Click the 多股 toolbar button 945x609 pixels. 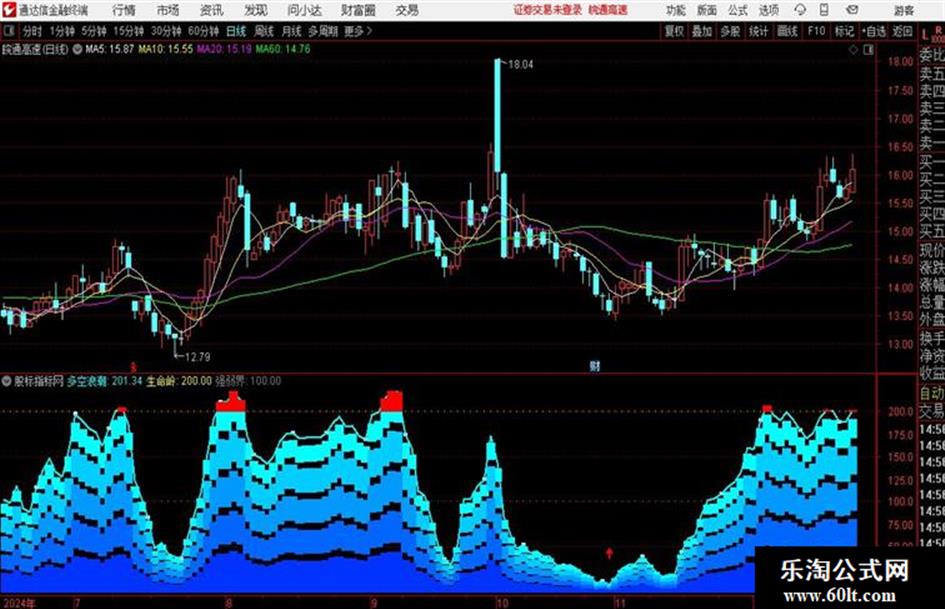pos(730,31)
